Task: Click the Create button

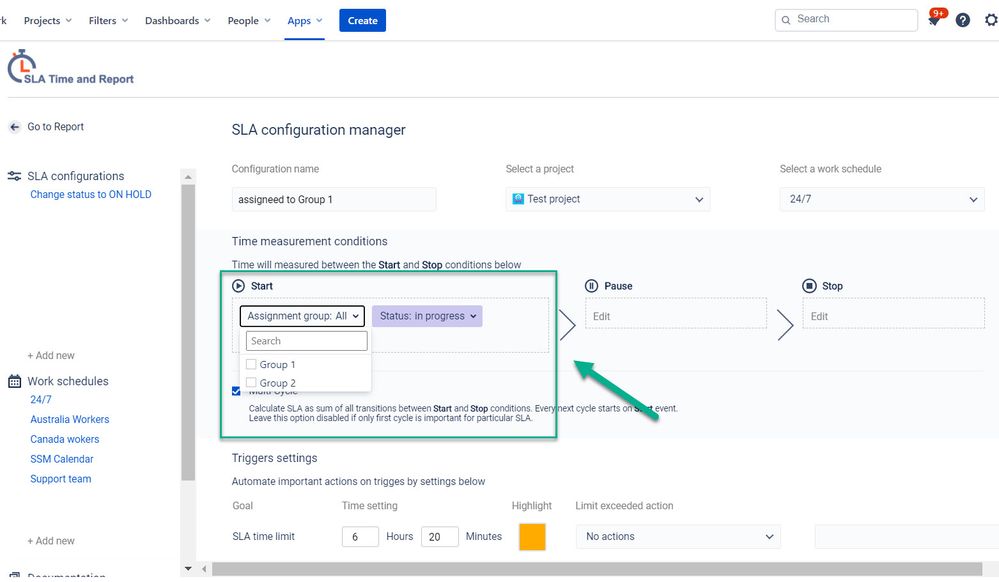Action: click(x=363, y=20)
